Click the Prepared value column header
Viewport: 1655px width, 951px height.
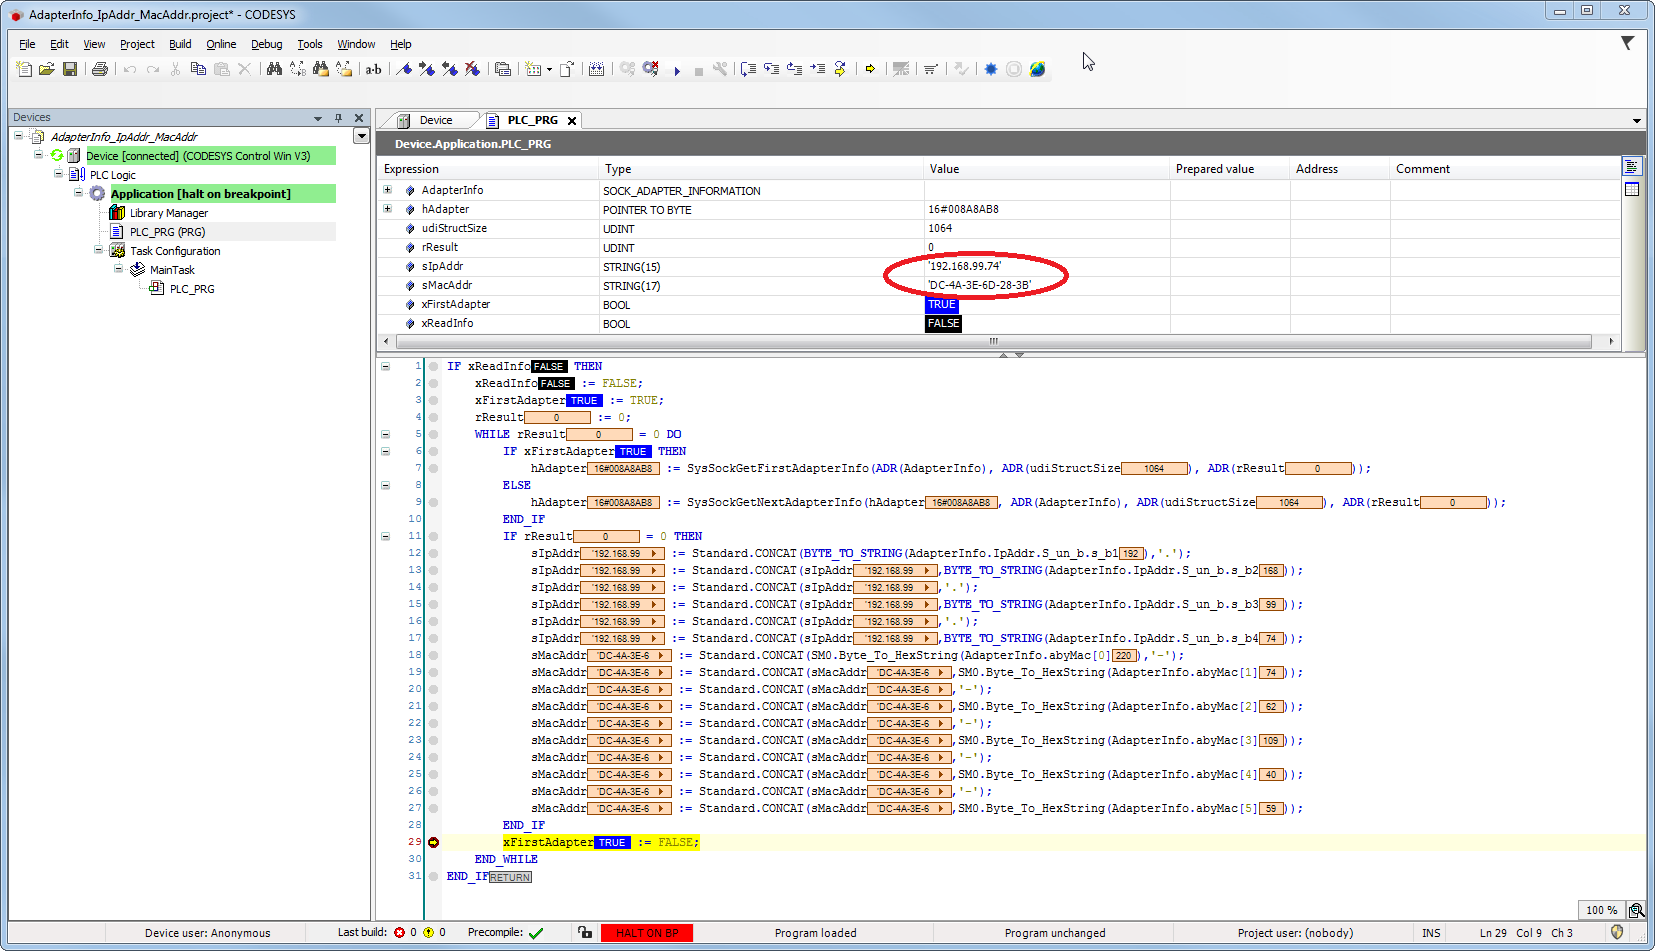(1214, 169)
